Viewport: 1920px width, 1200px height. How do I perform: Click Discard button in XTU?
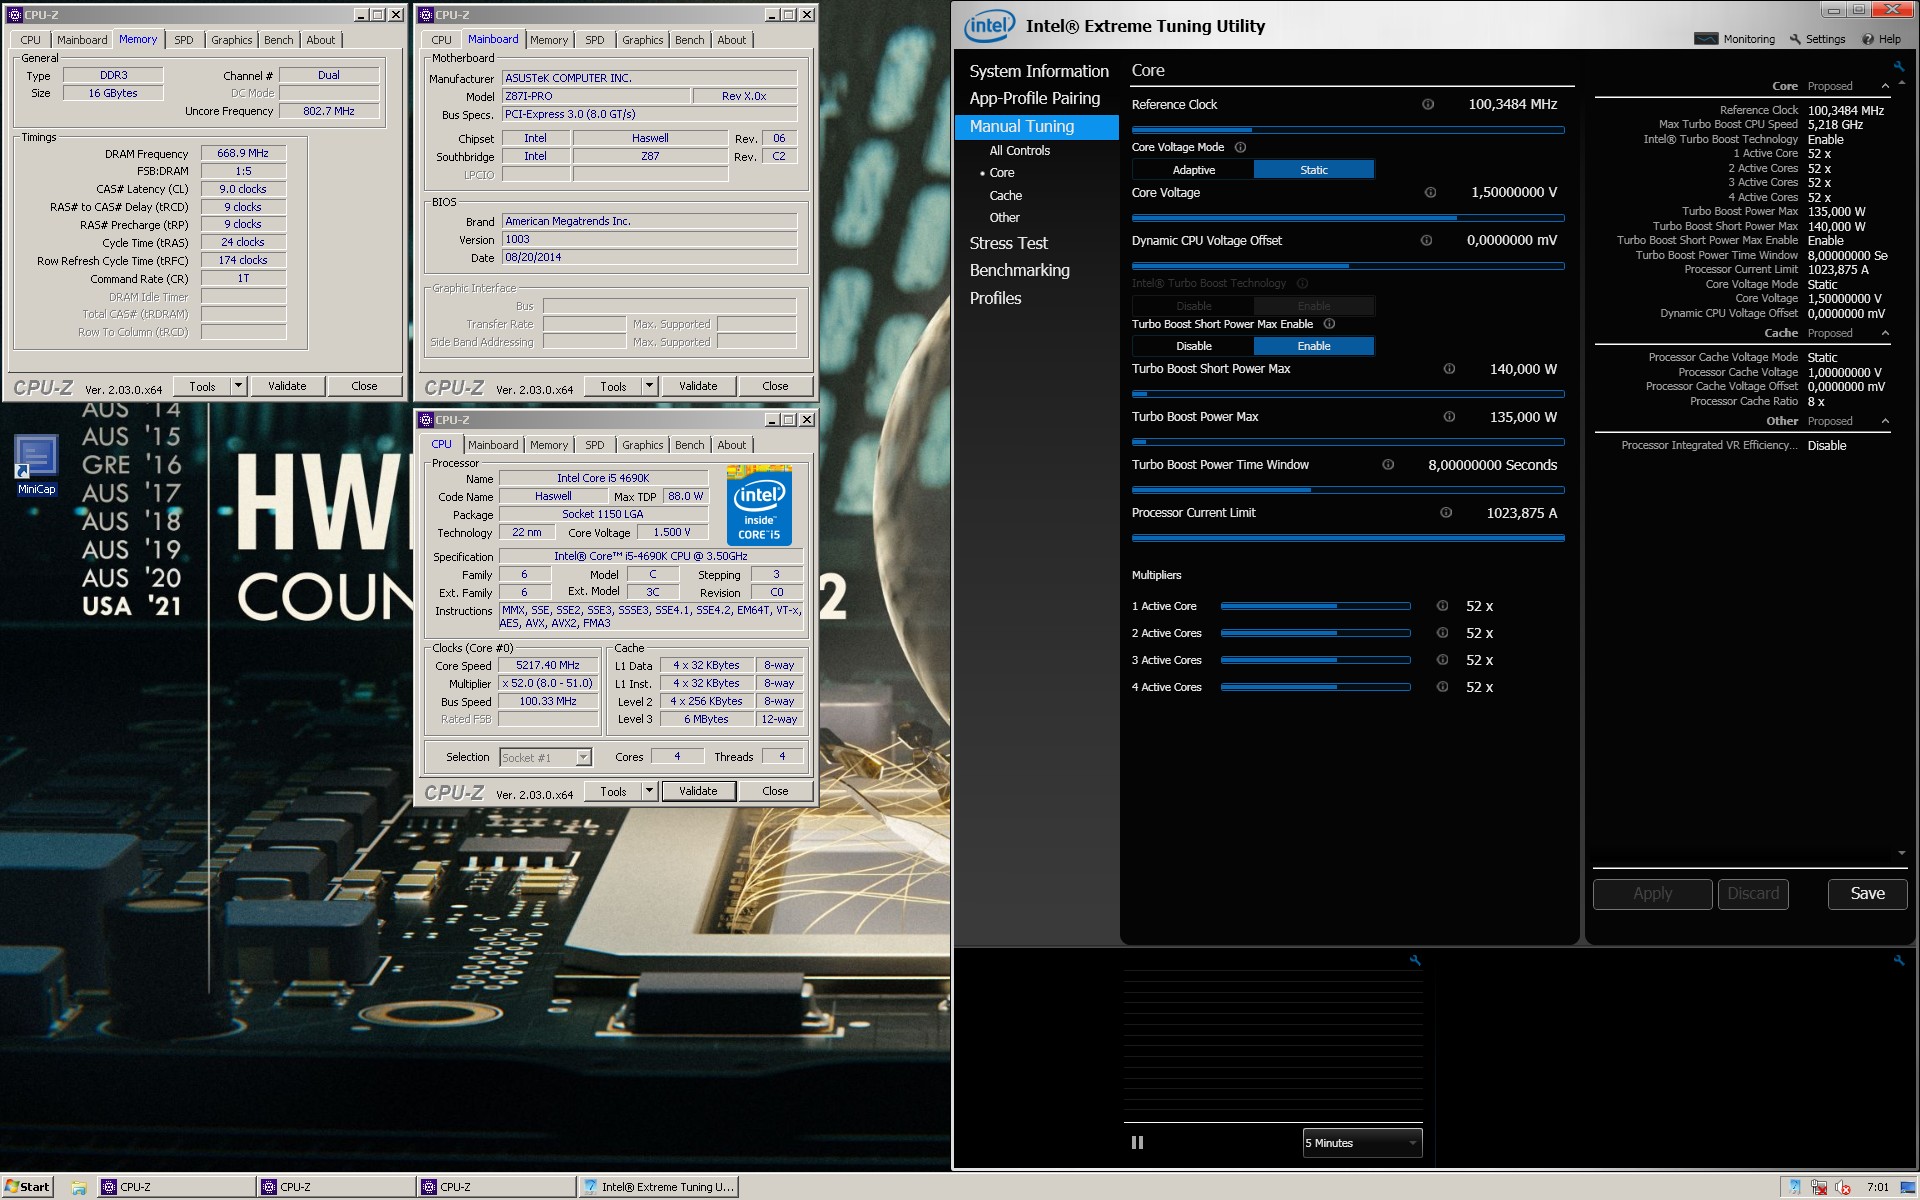[x=1753, y=894]
